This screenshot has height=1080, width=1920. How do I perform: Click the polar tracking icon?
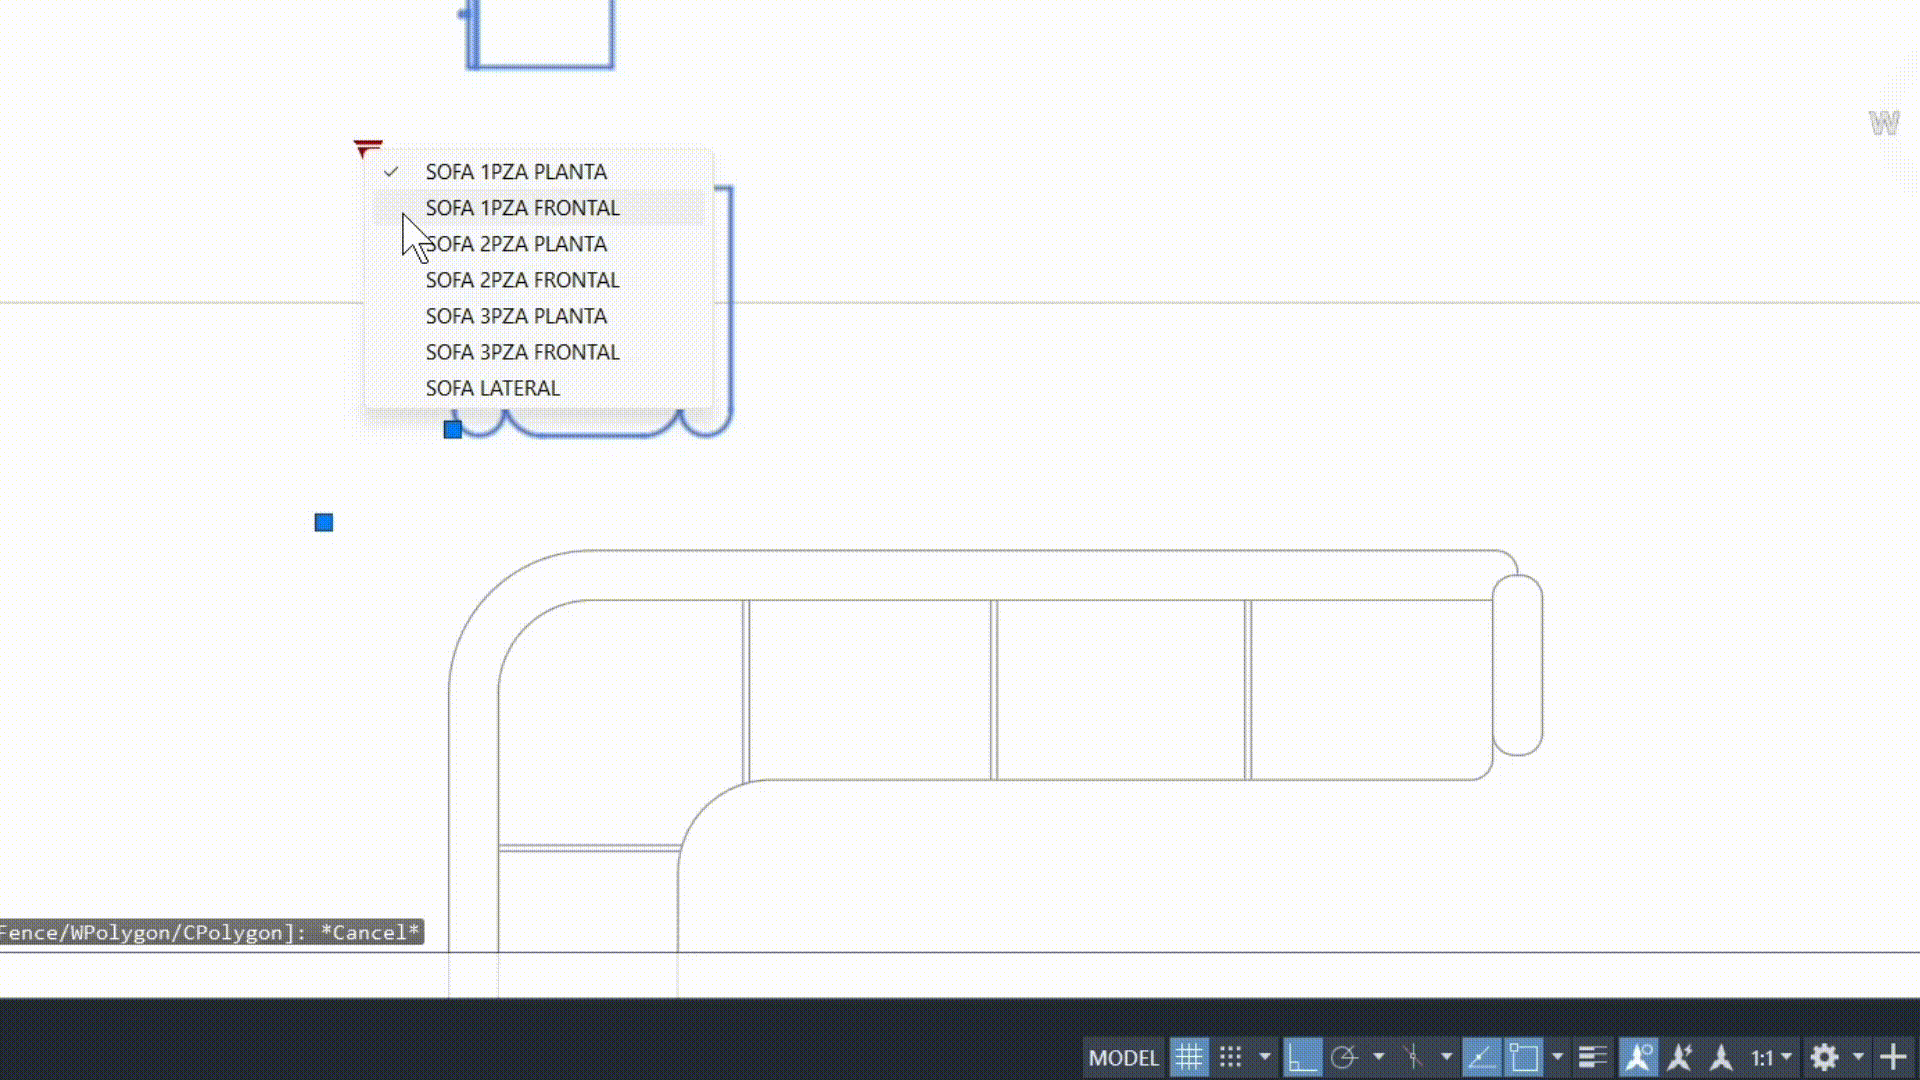point(1345,1057)
